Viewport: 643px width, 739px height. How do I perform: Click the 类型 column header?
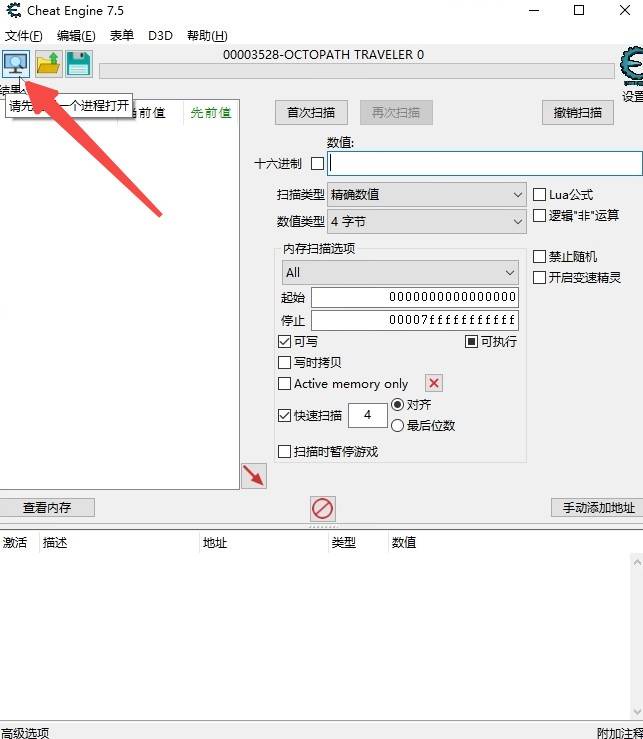pyautogui.click(x=344, y=542)
